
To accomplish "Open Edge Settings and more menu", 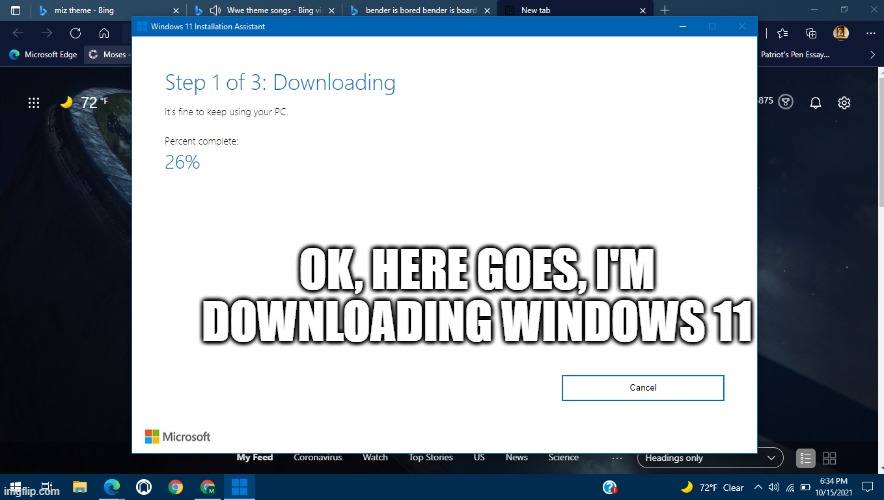I will pyautogui.click(x=870, y=33).
